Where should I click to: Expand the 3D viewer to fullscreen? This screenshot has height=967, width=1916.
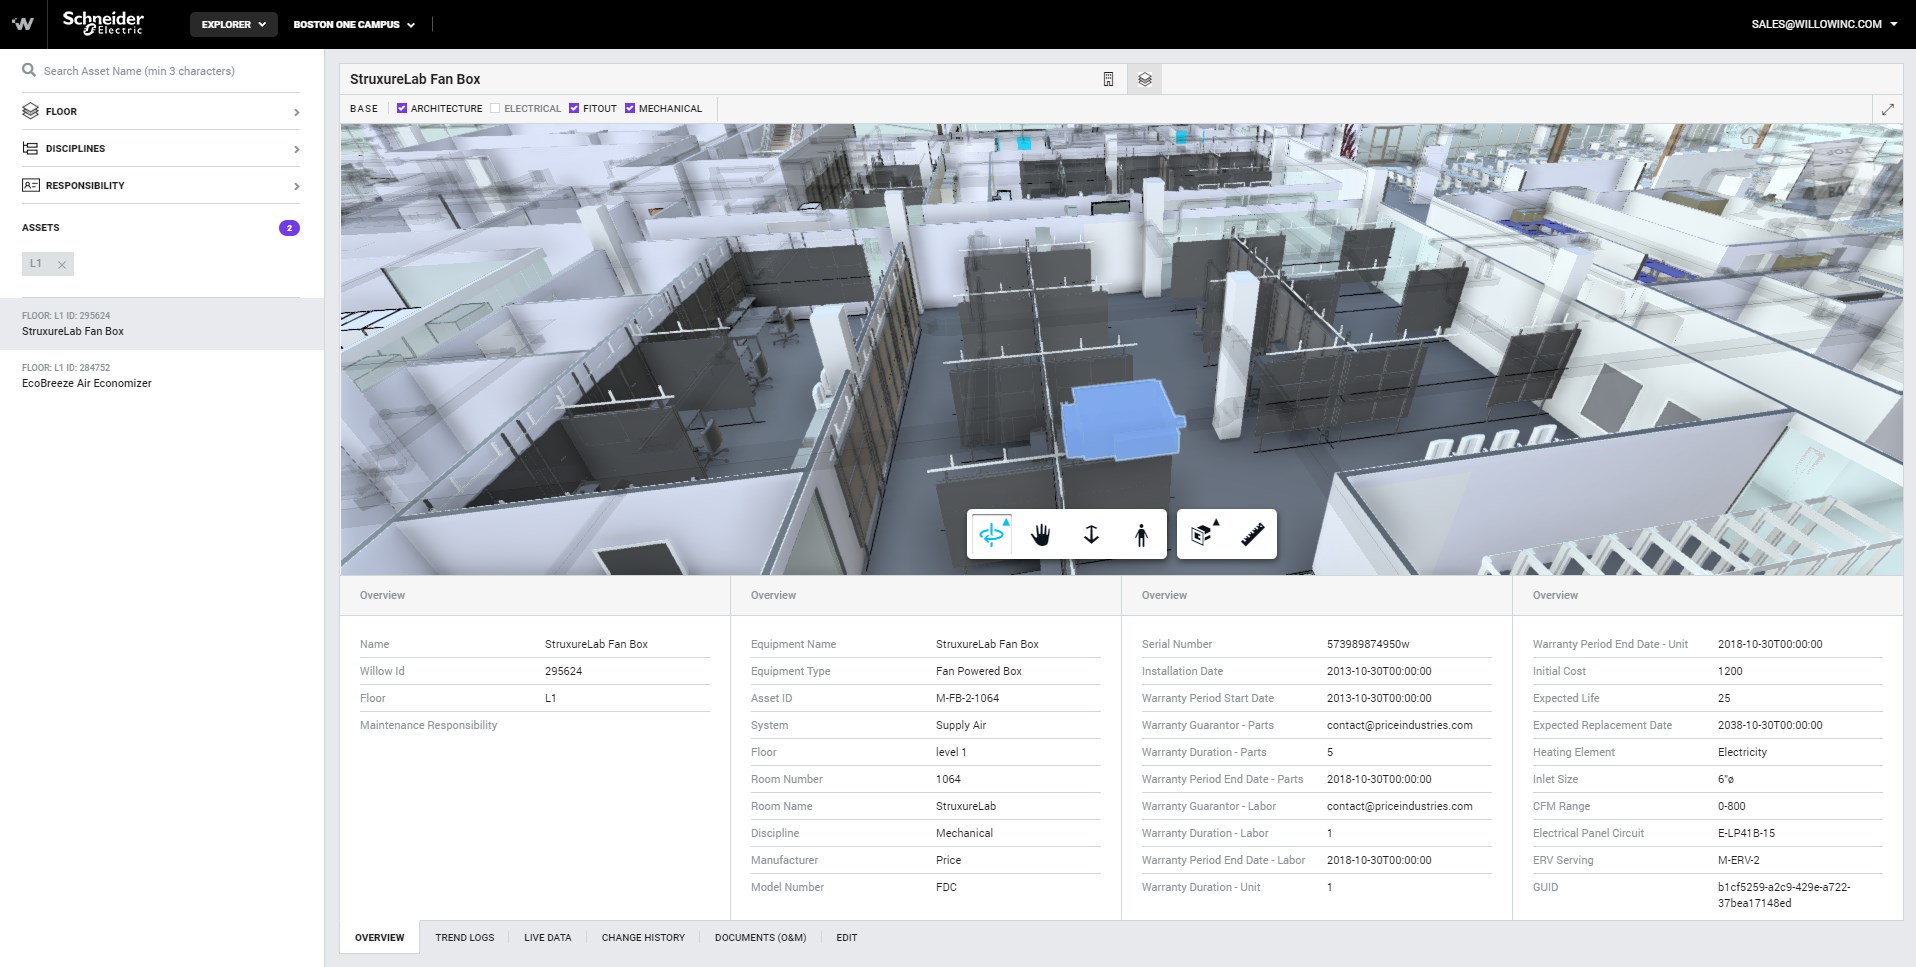1887,109
